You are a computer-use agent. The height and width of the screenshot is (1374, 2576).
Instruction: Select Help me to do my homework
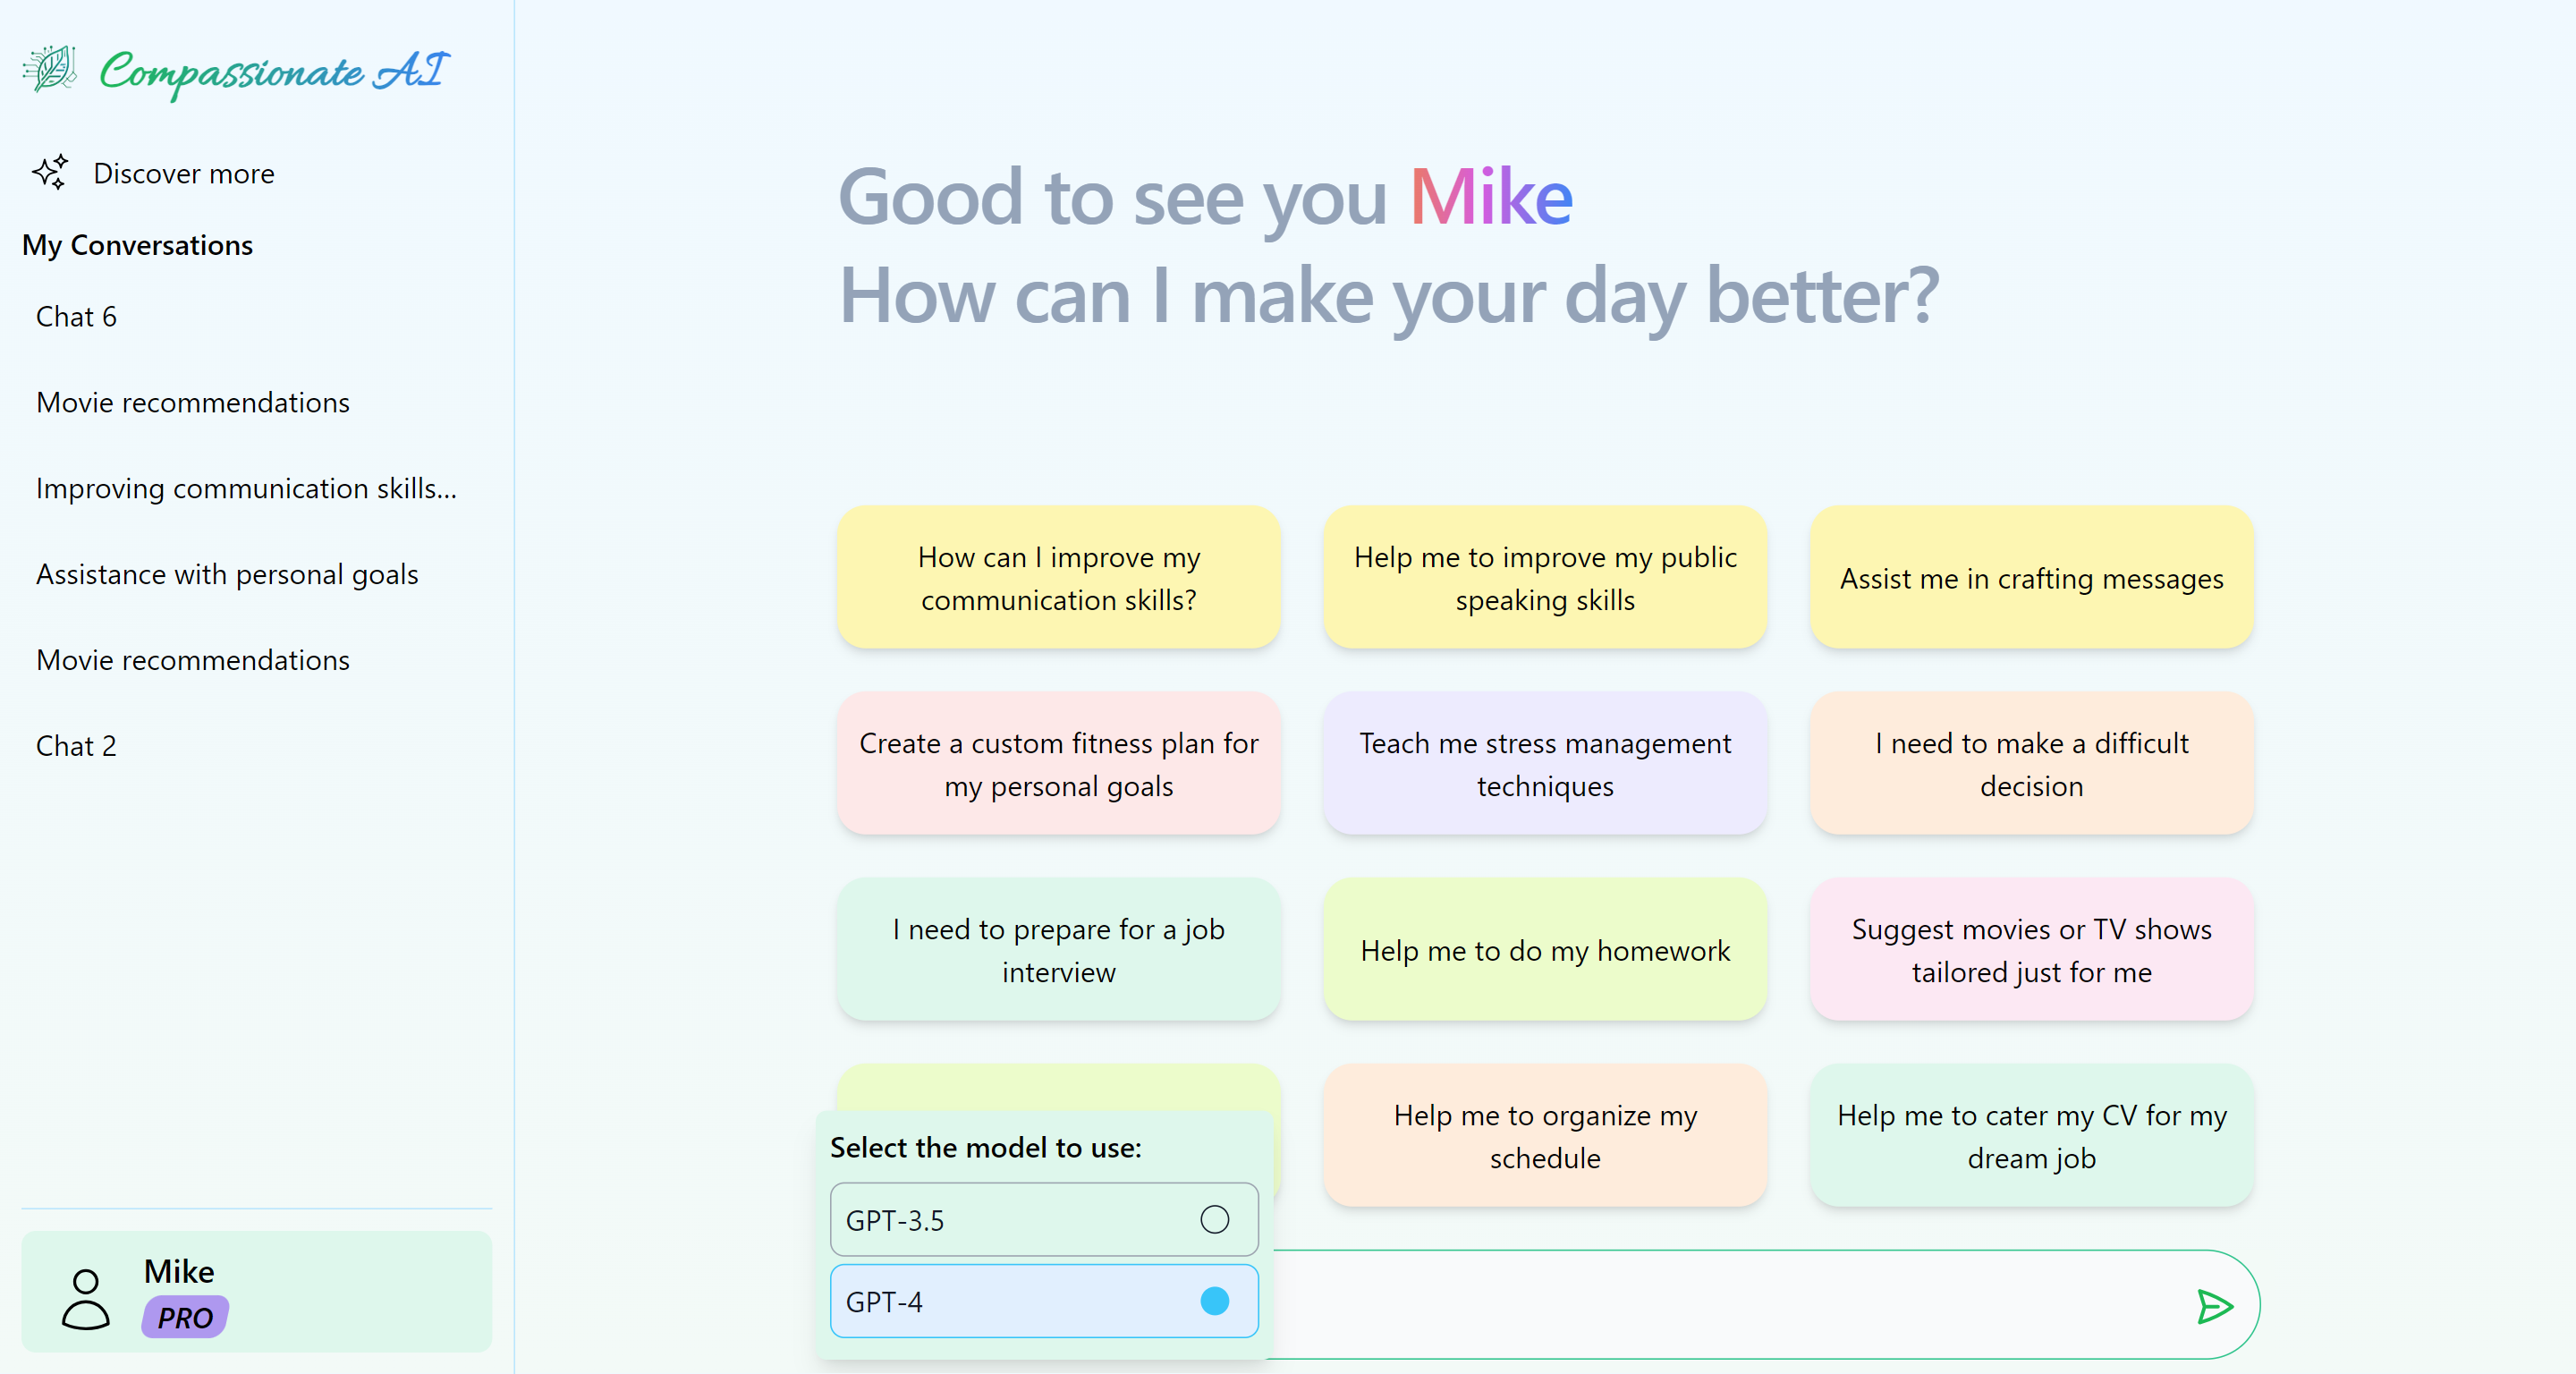[1544, 950]
